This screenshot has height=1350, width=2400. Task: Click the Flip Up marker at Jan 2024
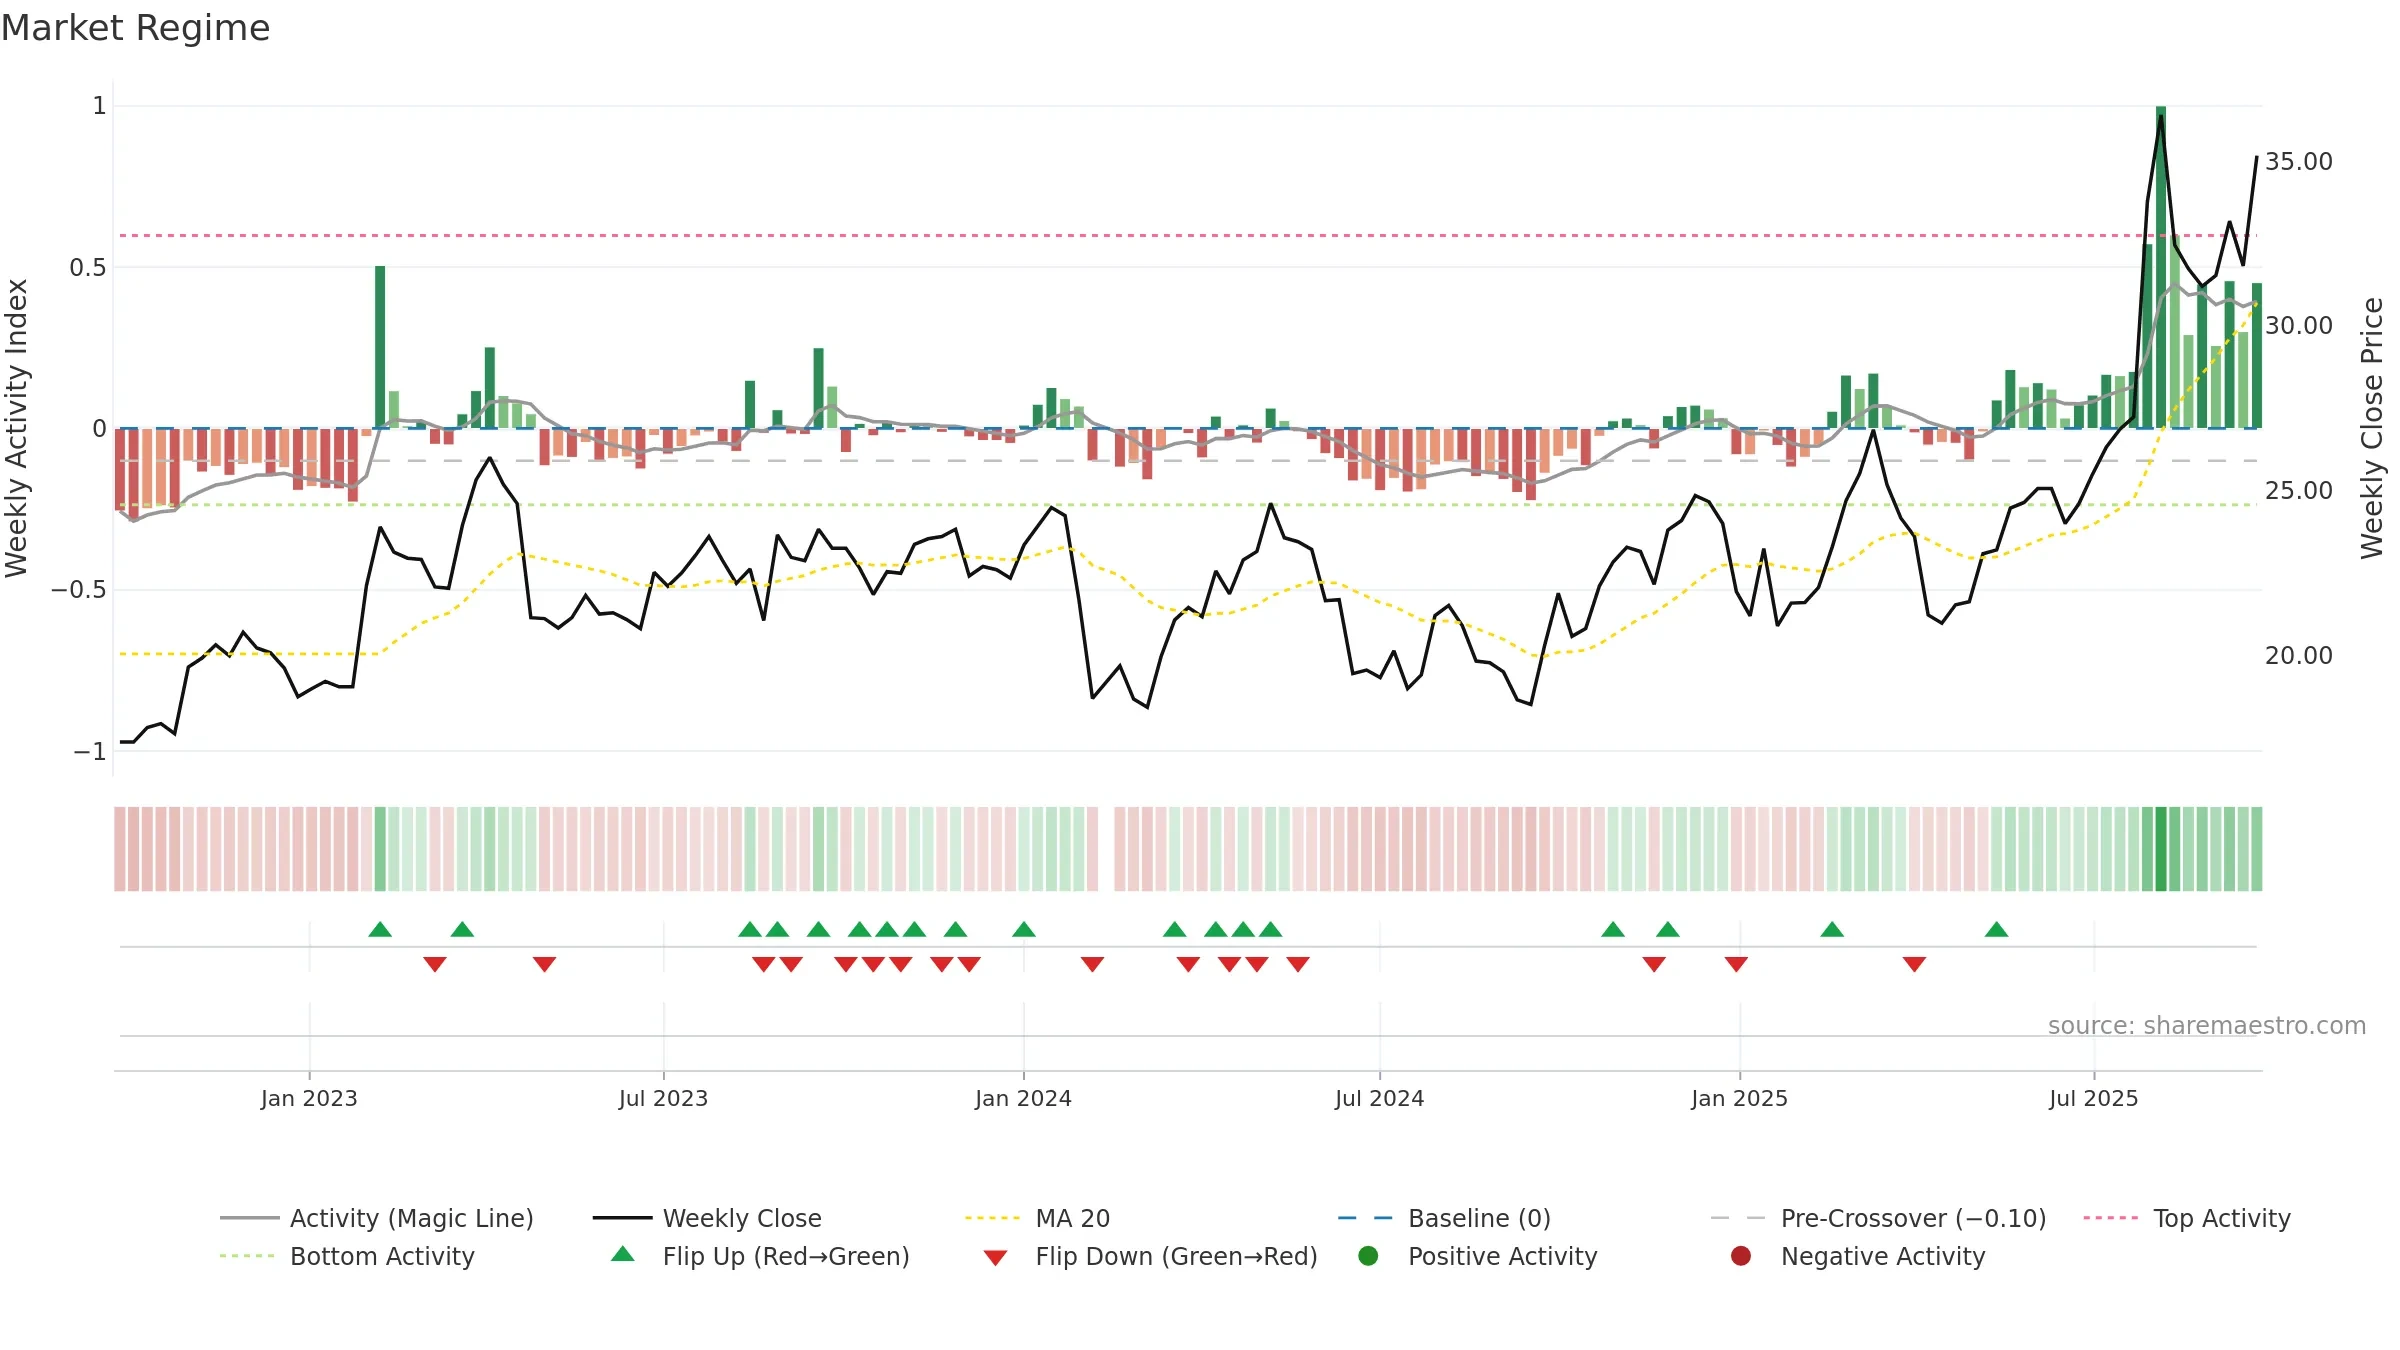tap(1024, 929)
